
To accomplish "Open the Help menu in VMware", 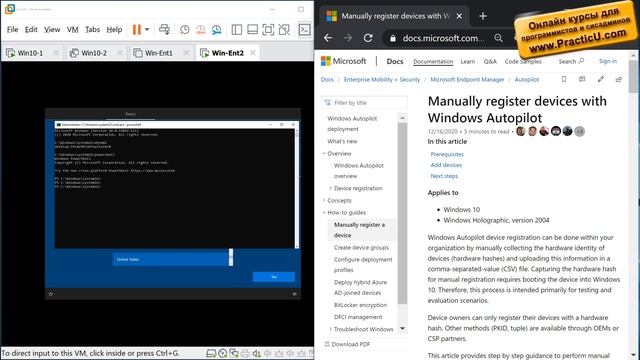I will [x=114, y=29].
